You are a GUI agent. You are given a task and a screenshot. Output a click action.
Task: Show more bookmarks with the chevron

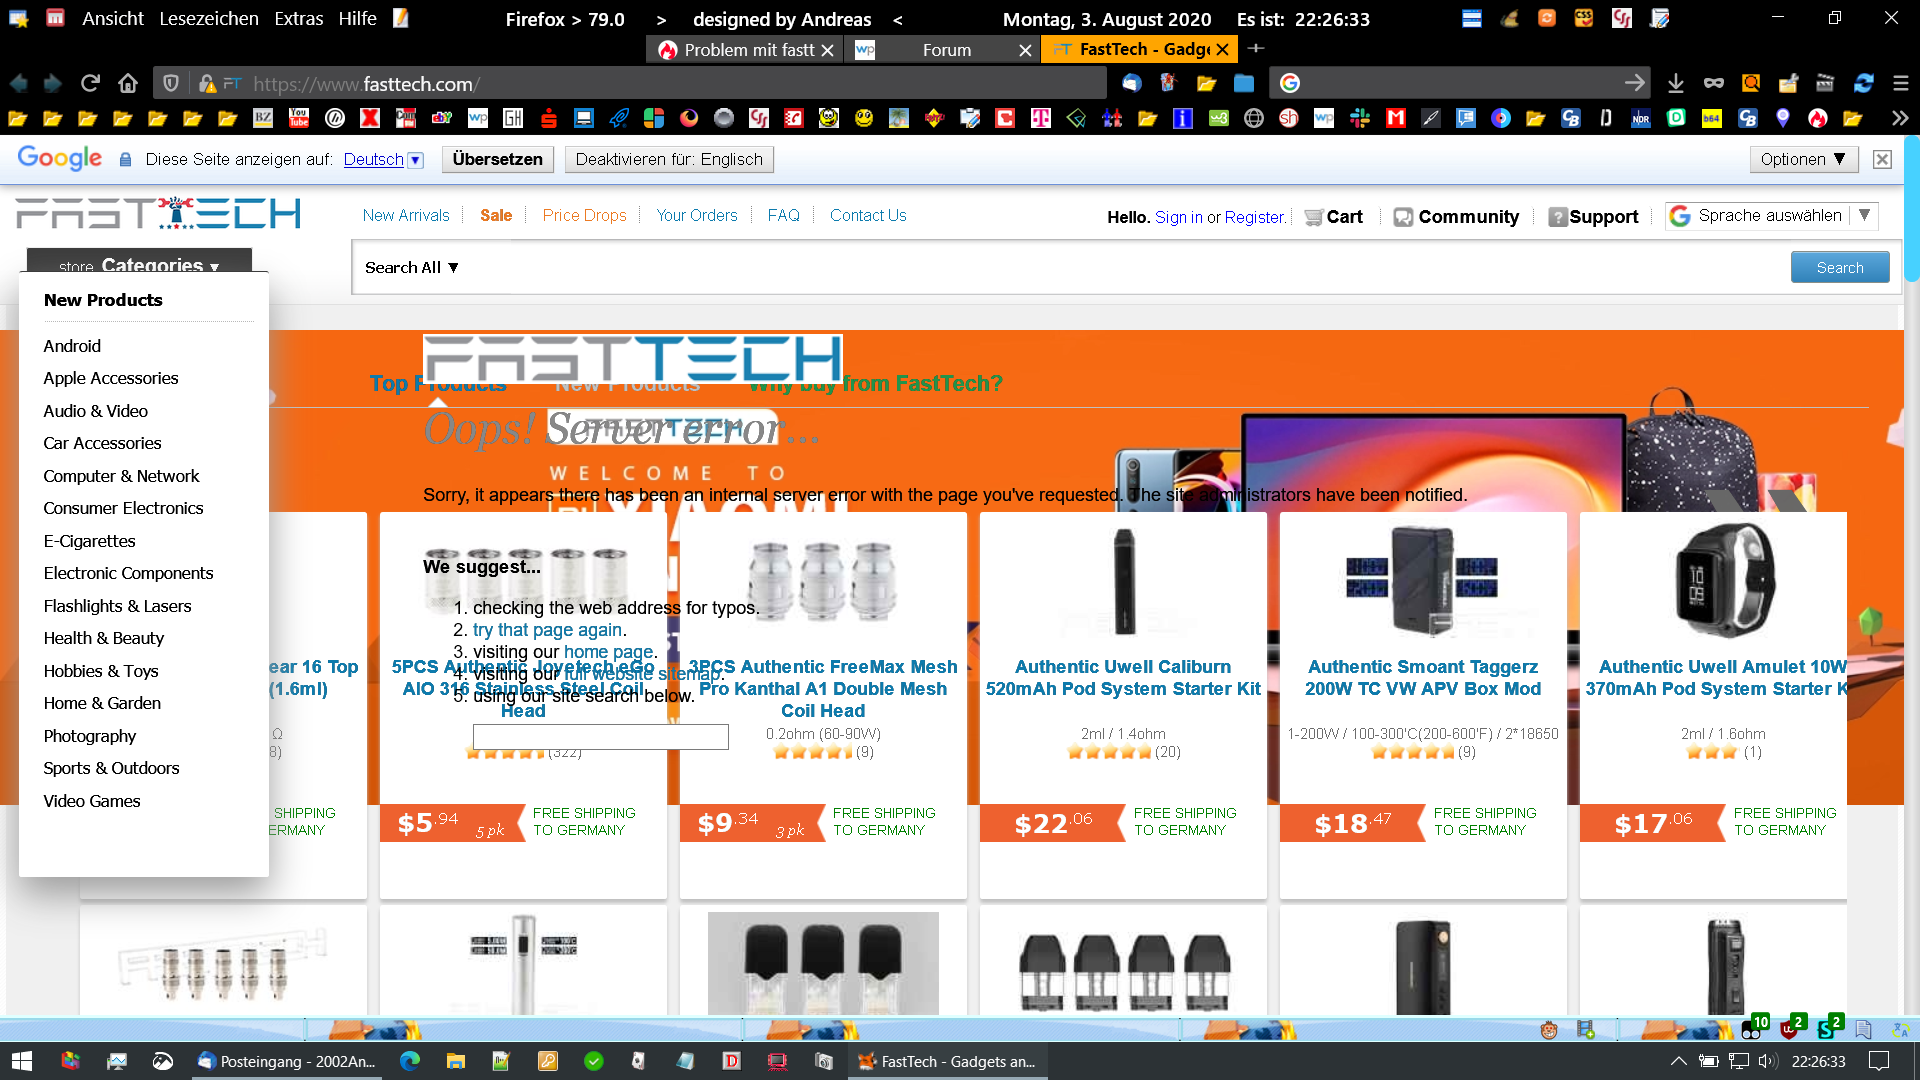1899,118
